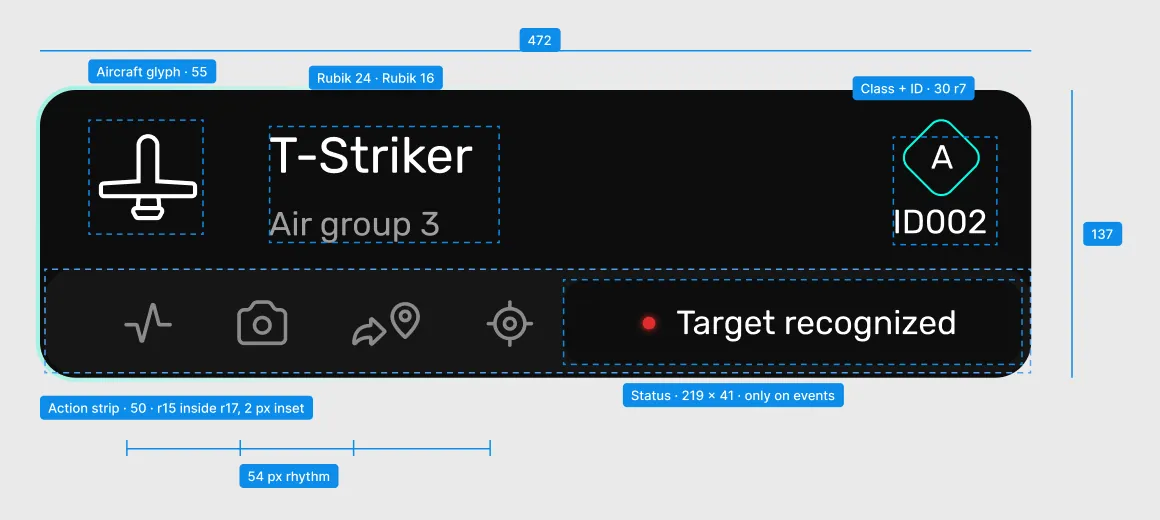Select the T-Striker title text
This screenshot has height=520, width=1160.
coord(371,156)
